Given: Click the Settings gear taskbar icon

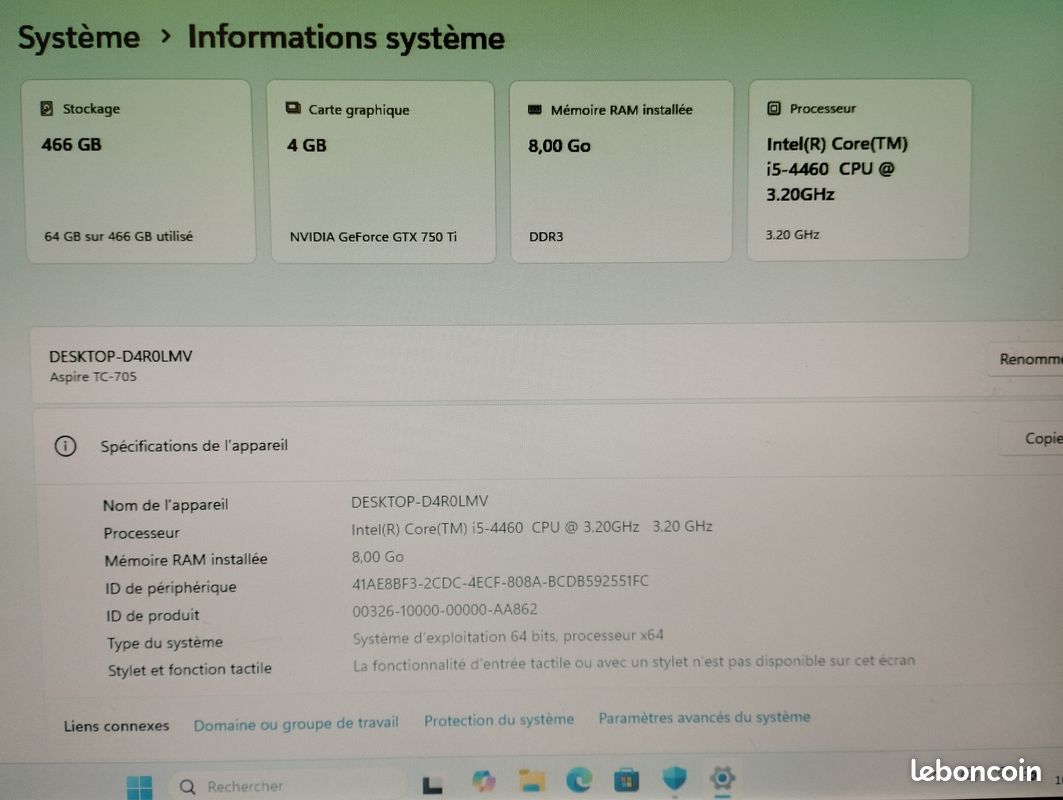Looking at the screenshot, I should 723,778.
